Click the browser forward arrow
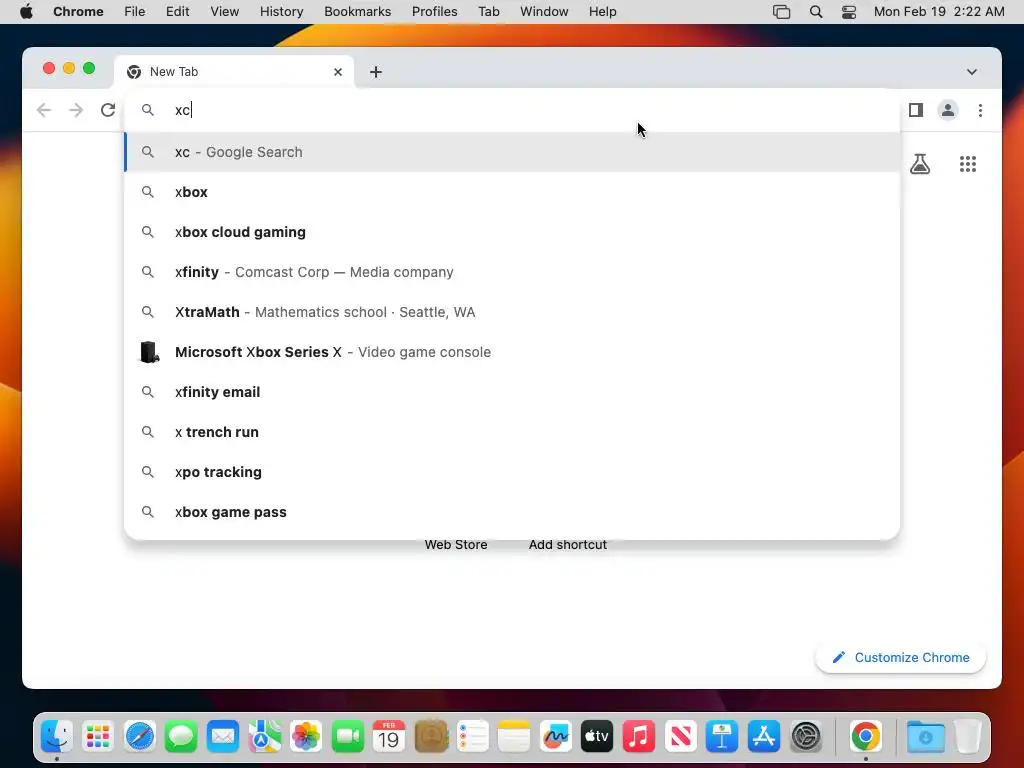1024x768 pixels. pyautogui.click(x=76, y=110)
